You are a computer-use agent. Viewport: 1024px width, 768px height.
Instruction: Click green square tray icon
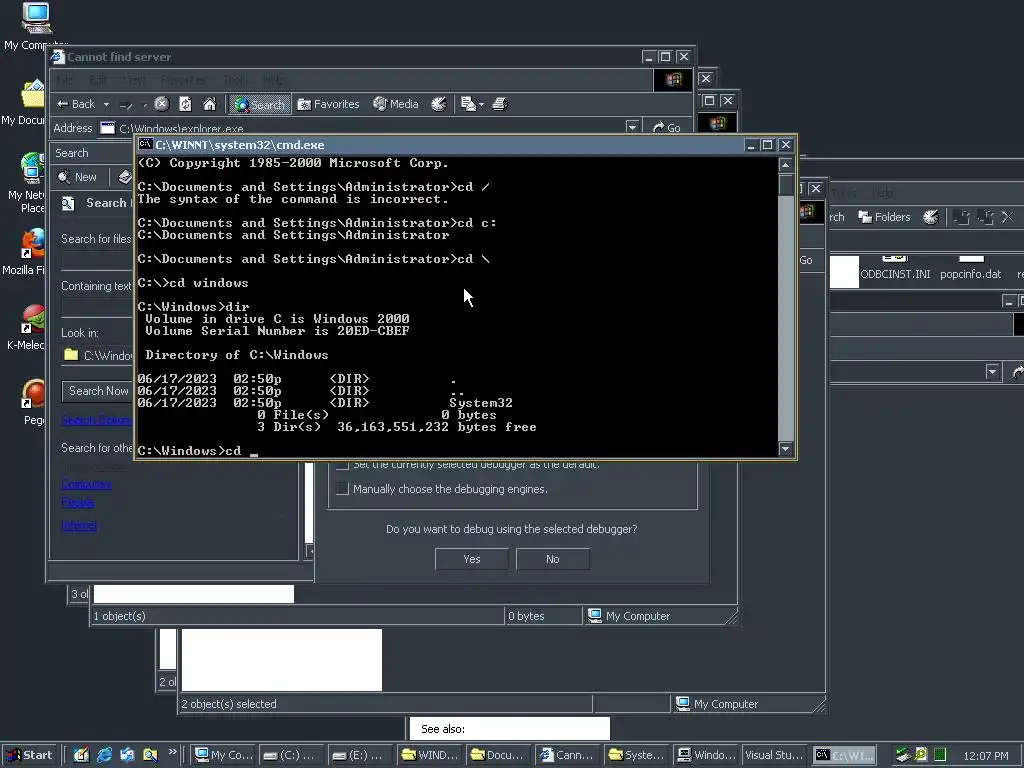(x=940, y=755)
